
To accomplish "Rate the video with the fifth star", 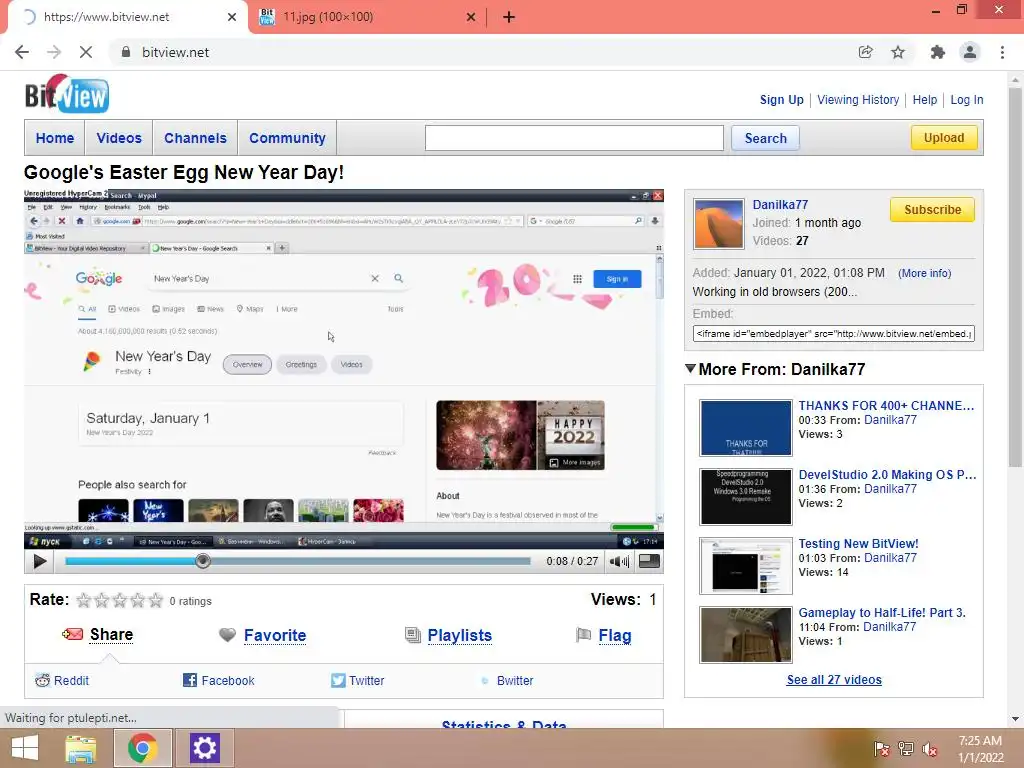I will point(155,600).
